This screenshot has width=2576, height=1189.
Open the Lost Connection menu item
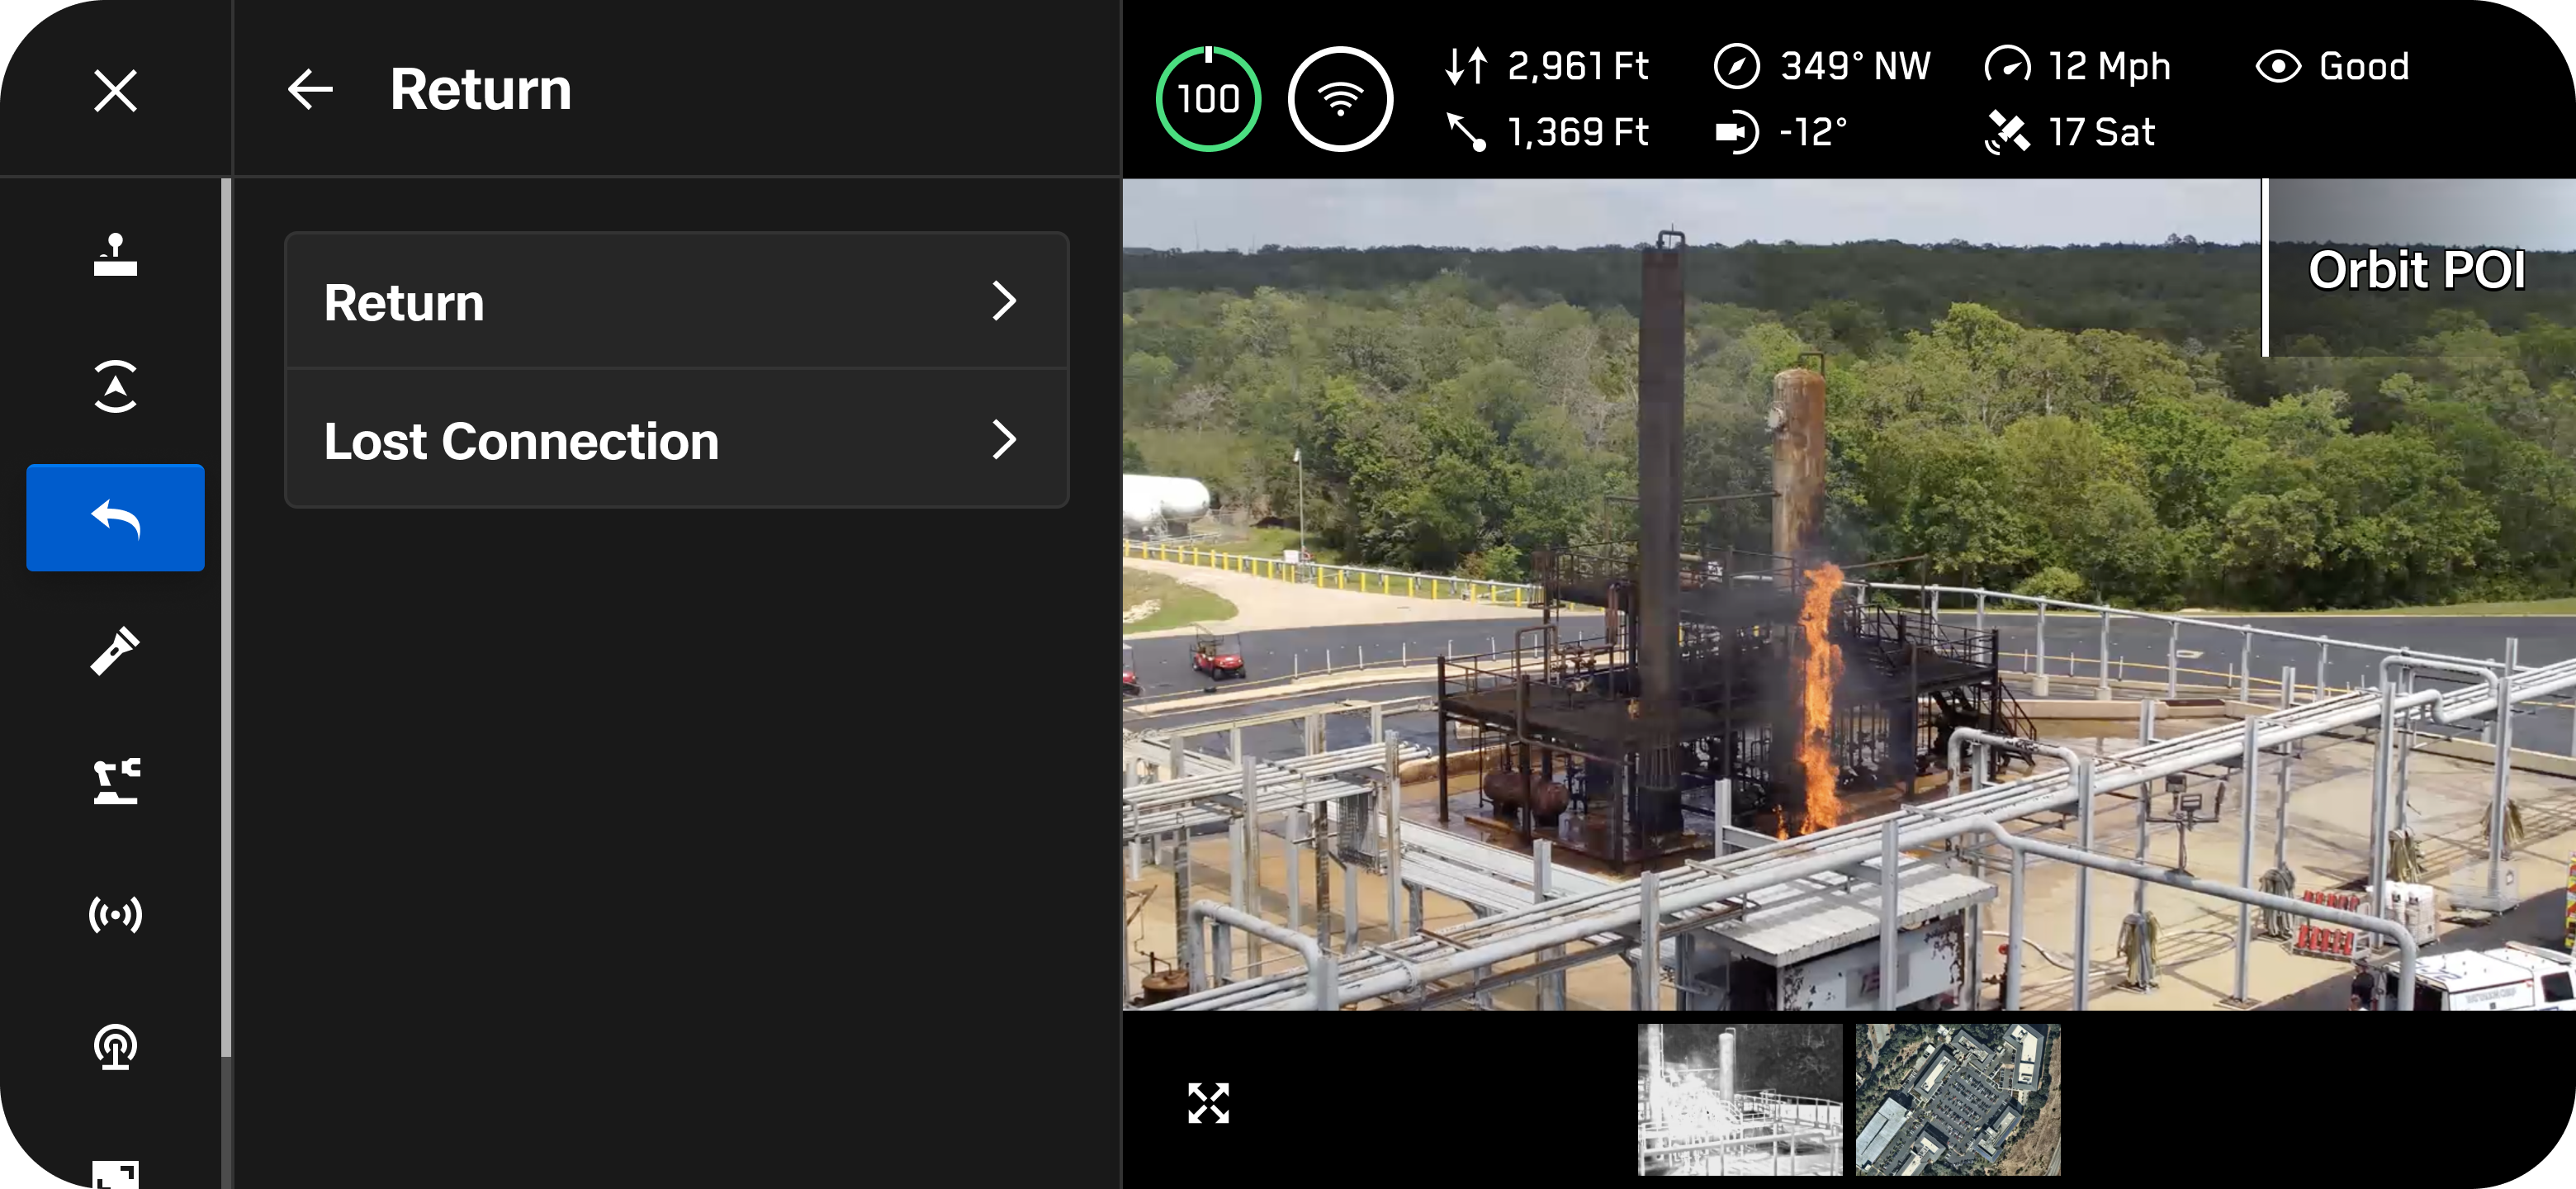pos(677,440)
